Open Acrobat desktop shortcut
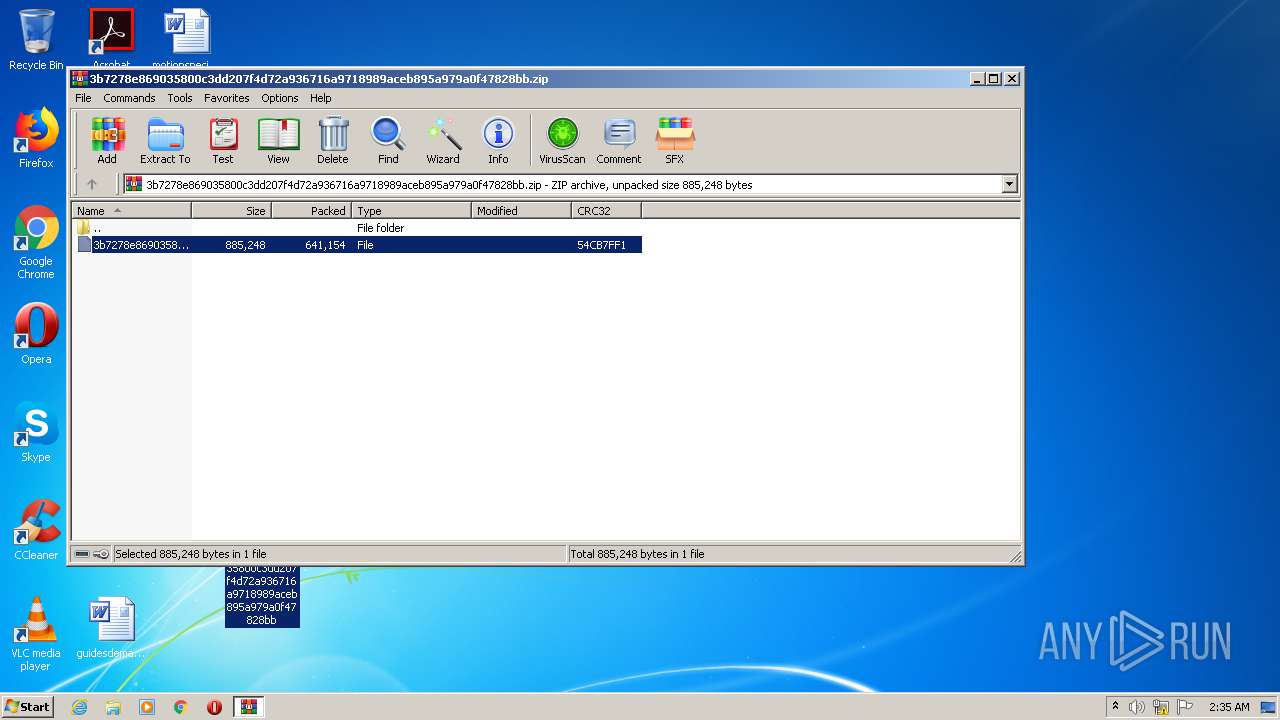 (111, 38)
